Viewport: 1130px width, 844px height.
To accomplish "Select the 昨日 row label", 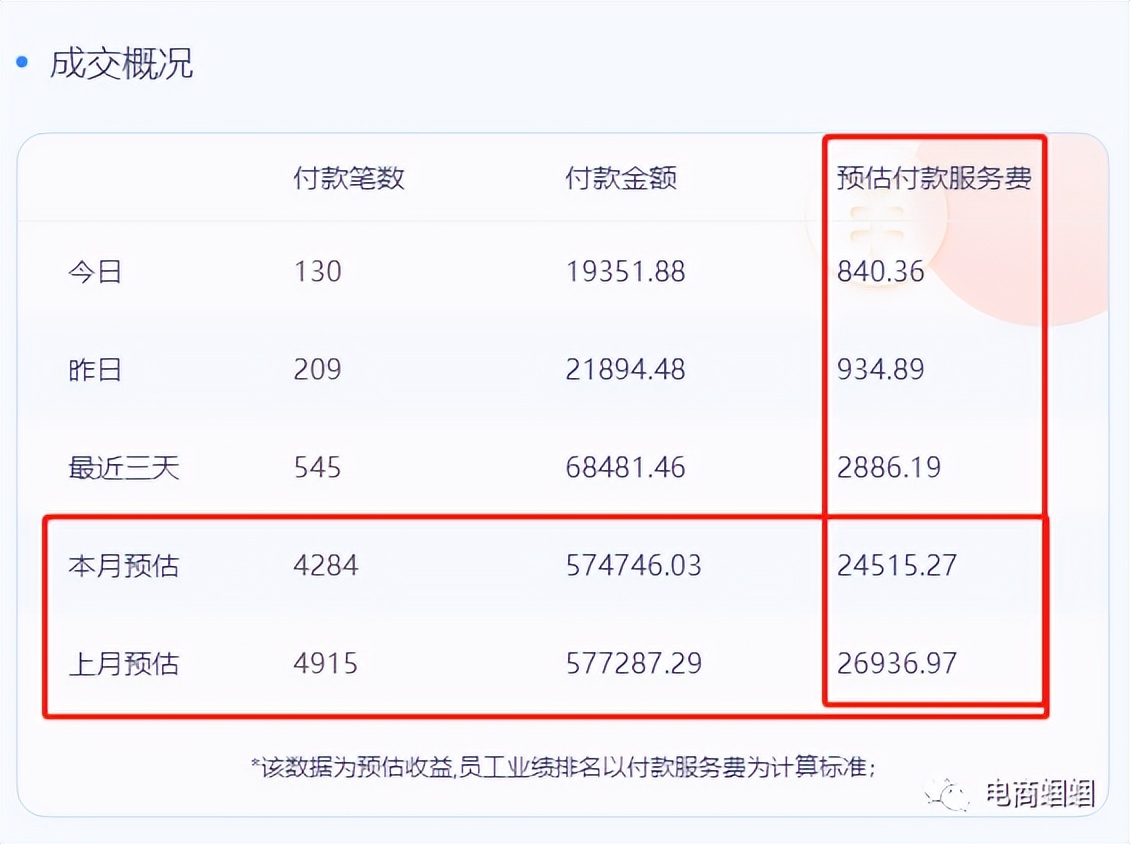I will (x=95, y=369).
